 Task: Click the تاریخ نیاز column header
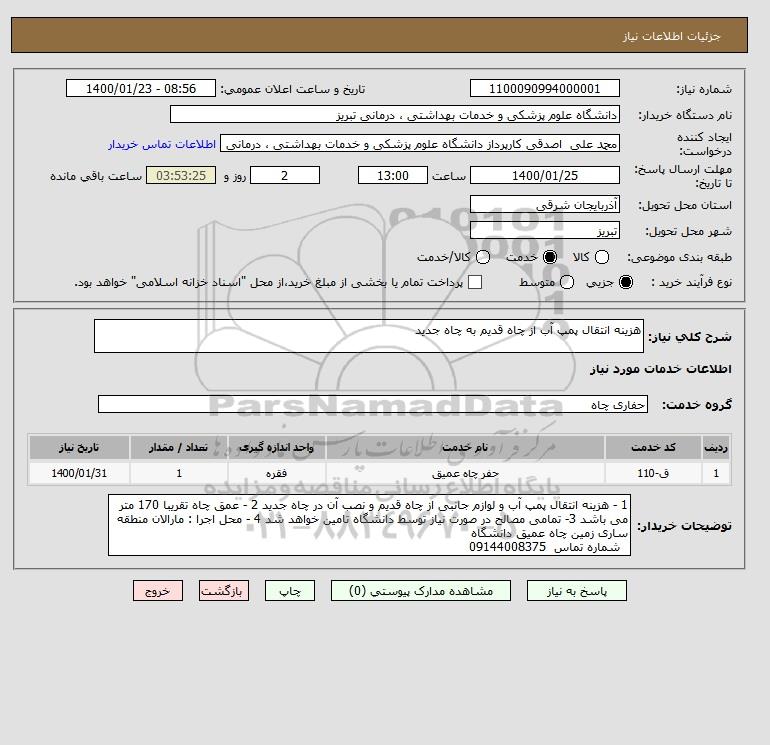click(x=79, y=447)
